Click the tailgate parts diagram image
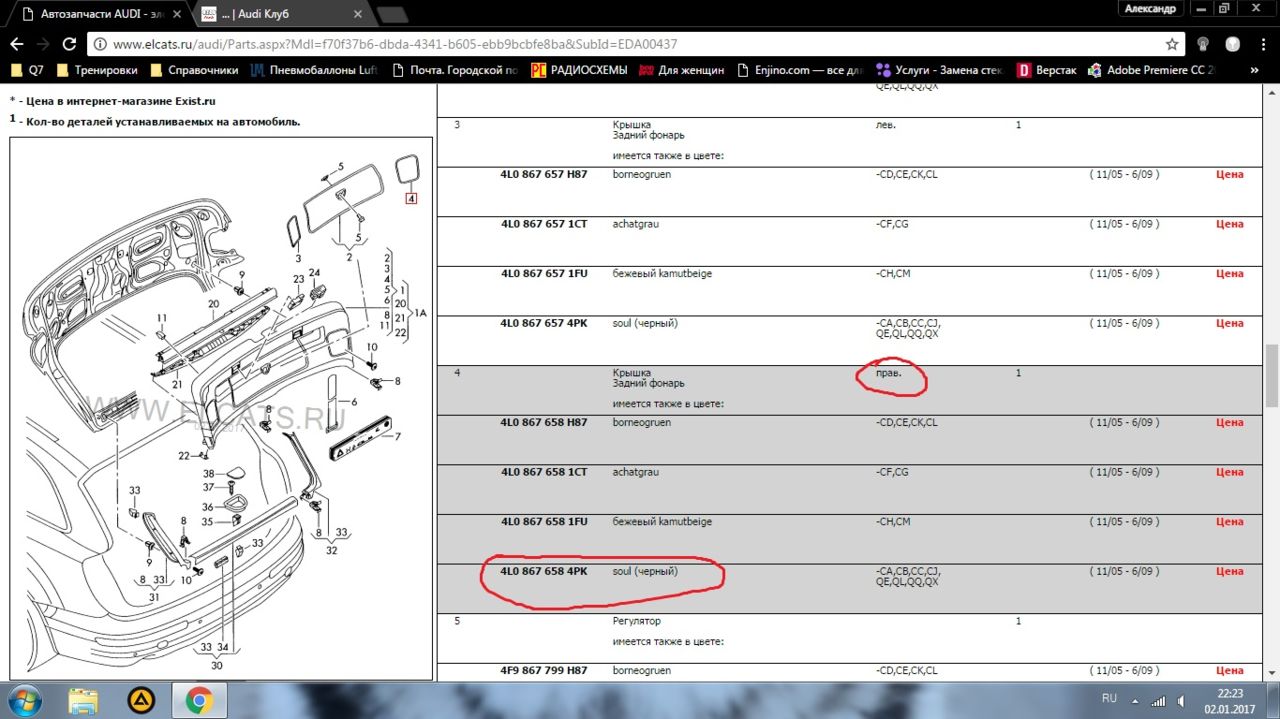 (221, 408)
